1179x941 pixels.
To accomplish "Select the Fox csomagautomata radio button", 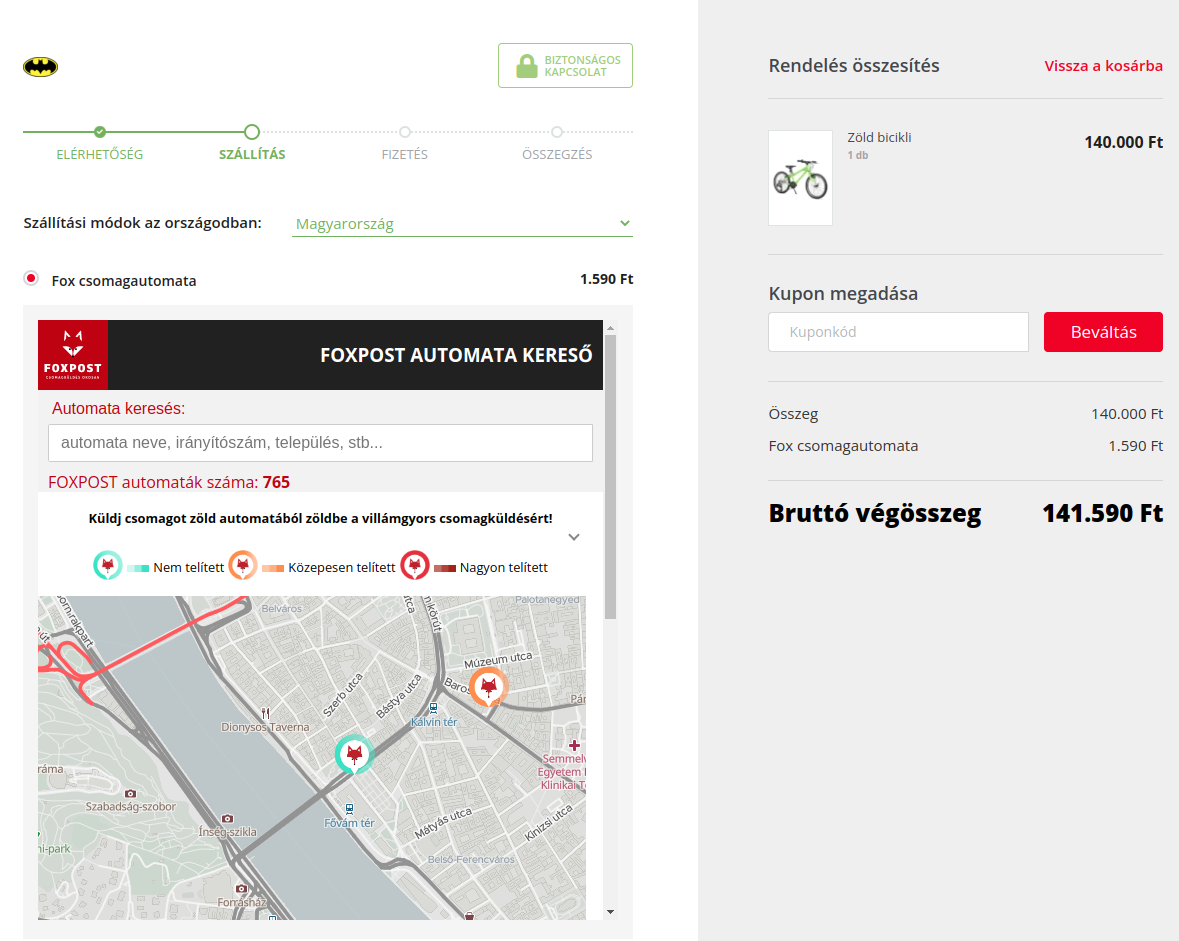I will [x=31, y=279].
